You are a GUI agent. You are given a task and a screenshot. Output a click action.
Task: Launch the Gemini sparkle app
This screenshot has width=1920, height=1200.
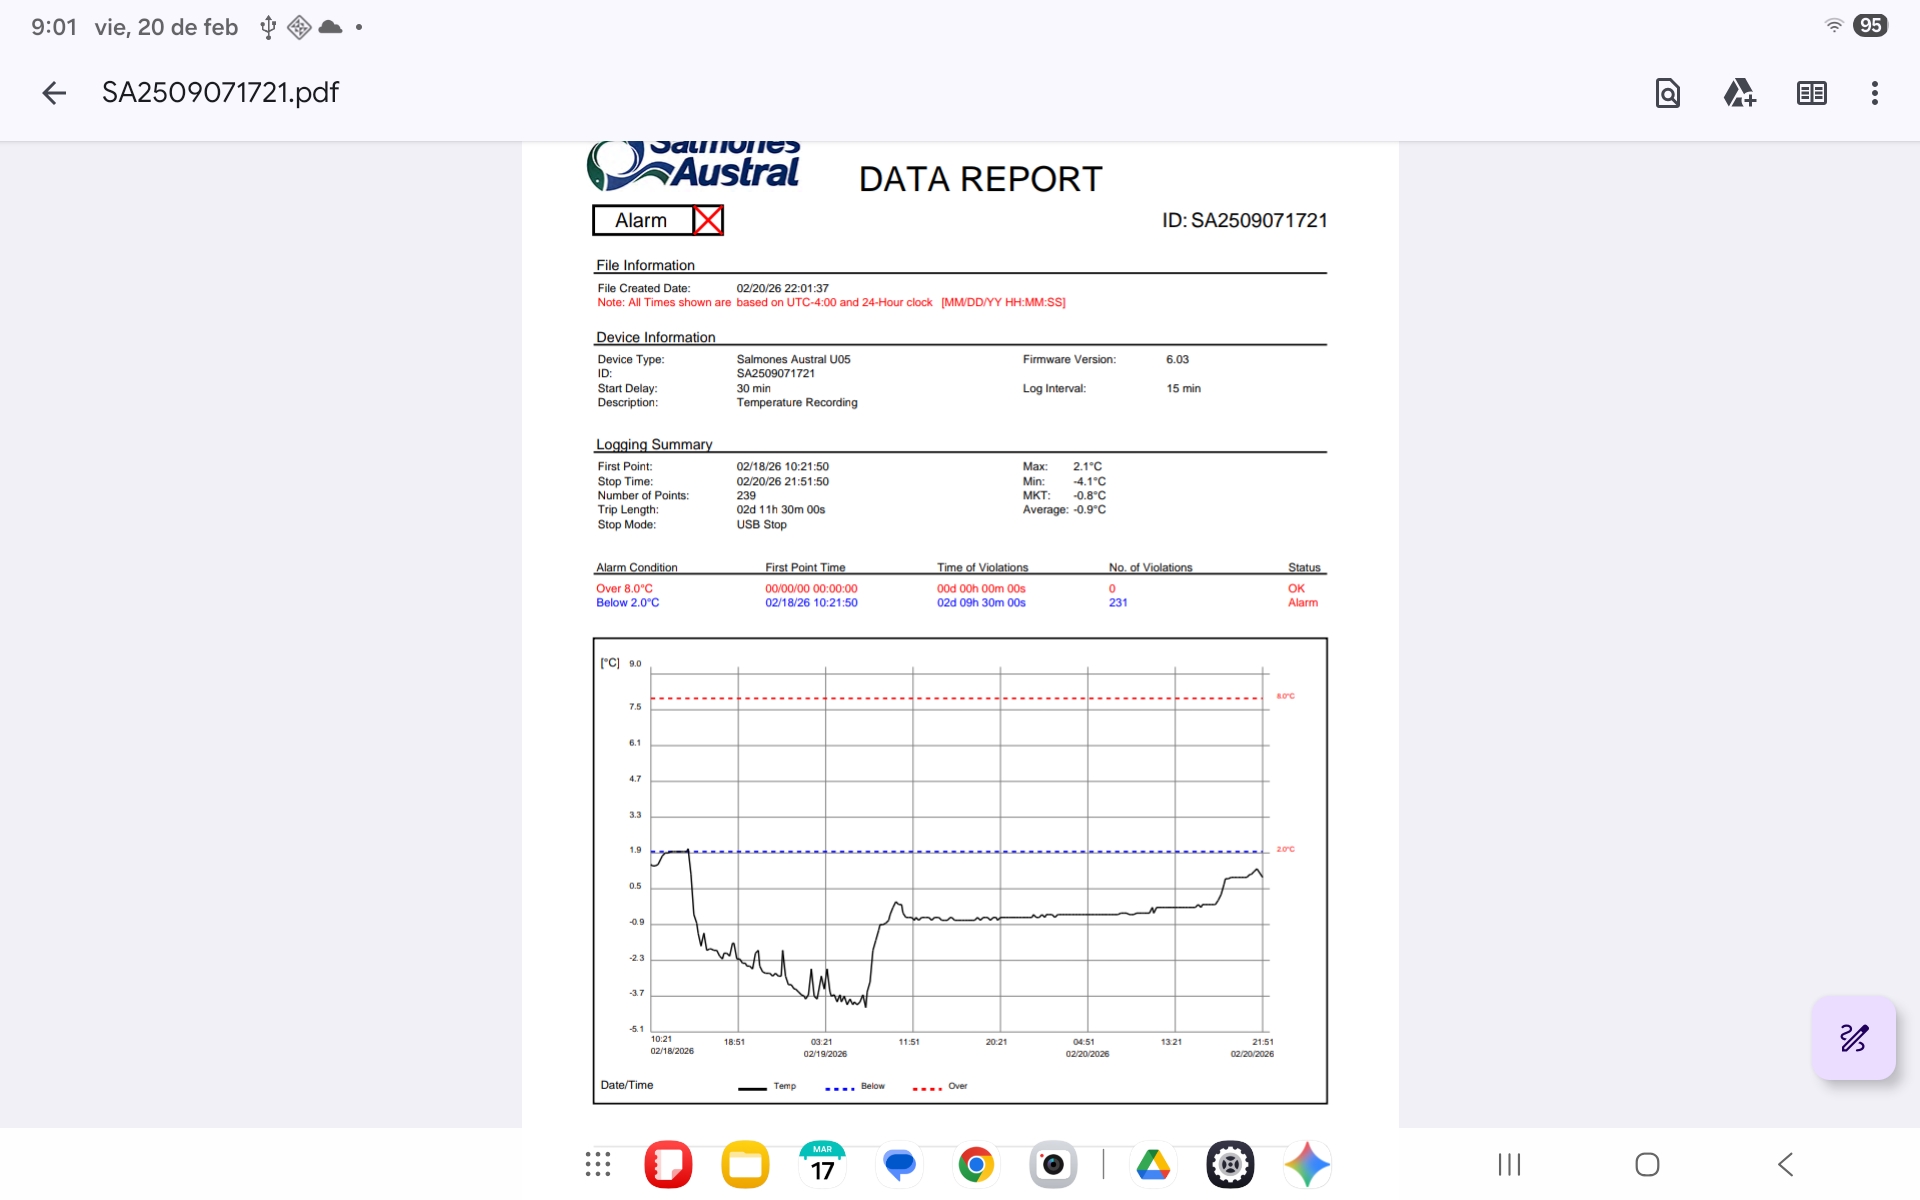click(1307, 1164)
